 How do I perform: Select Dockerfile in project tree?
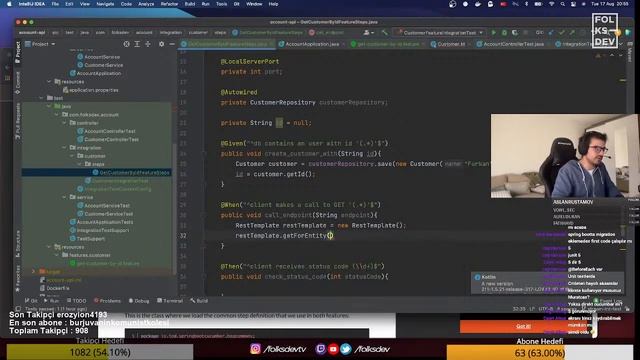54,288
